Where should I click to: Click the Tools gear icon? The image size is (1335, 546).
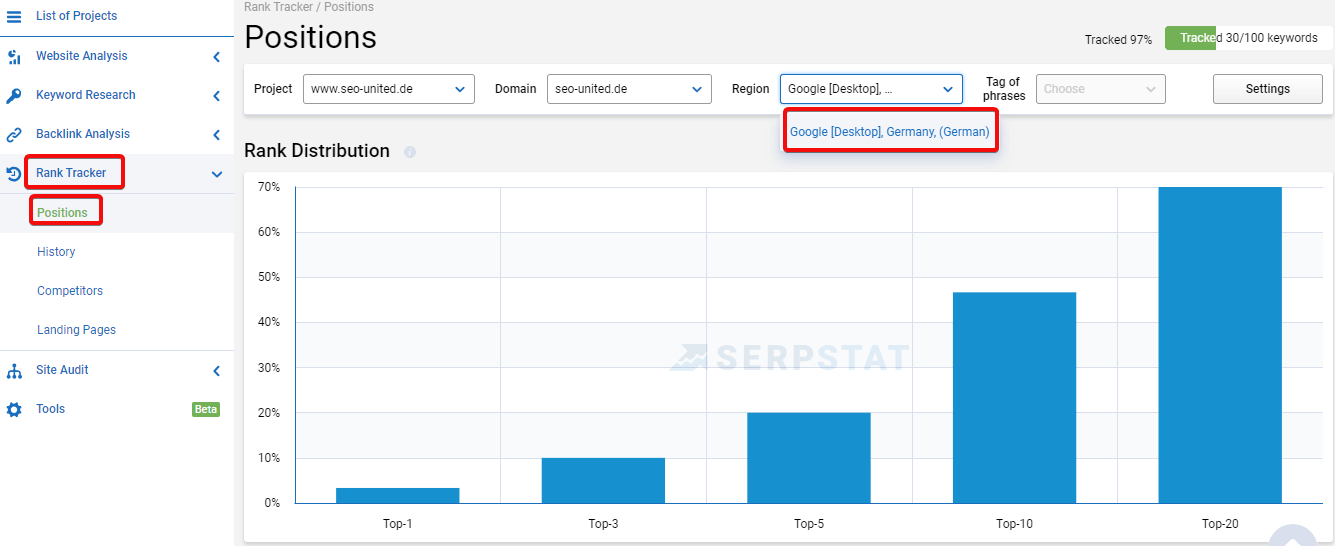pyautogui.click(x=14, y=410)
